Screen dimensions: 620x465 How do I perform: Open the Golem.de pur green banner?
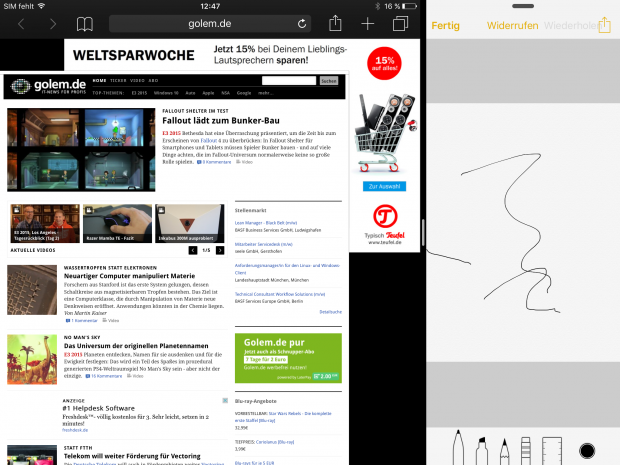(288, 358)
